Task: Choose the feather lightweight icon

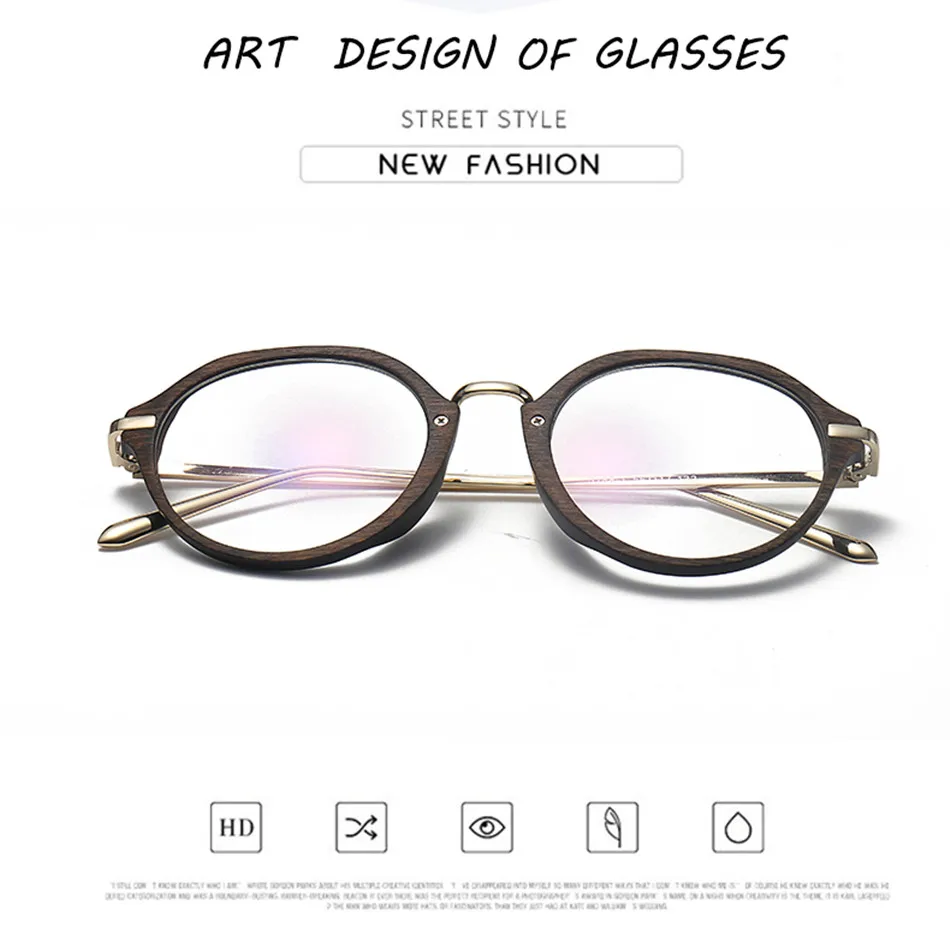Action: coord(613,827)
